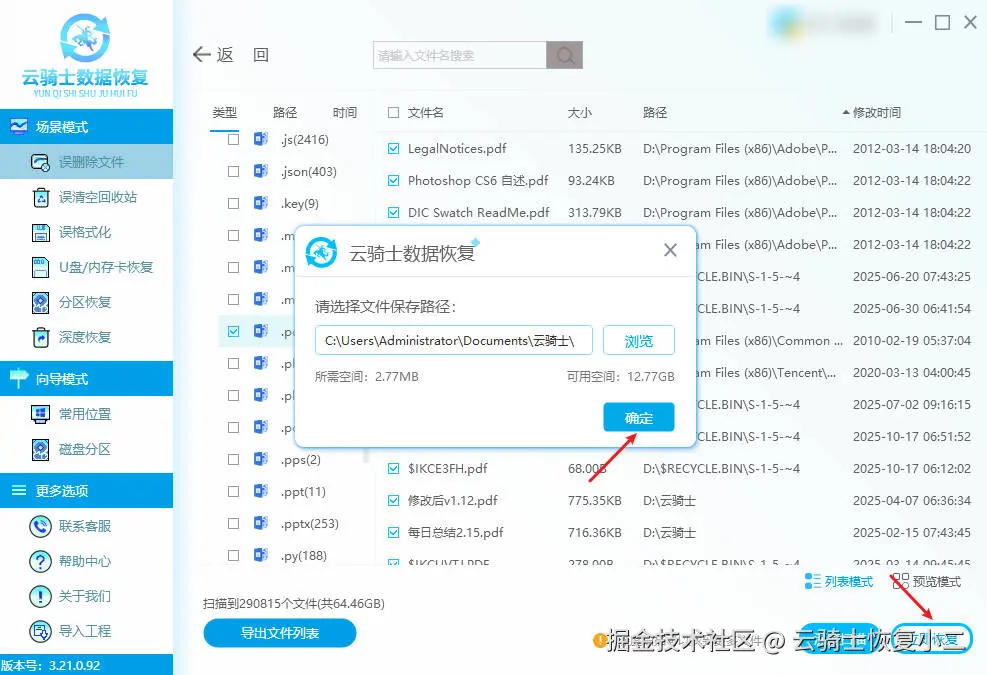Uncheck Photoshop CS6 自述.pdf

coord(393,181)
